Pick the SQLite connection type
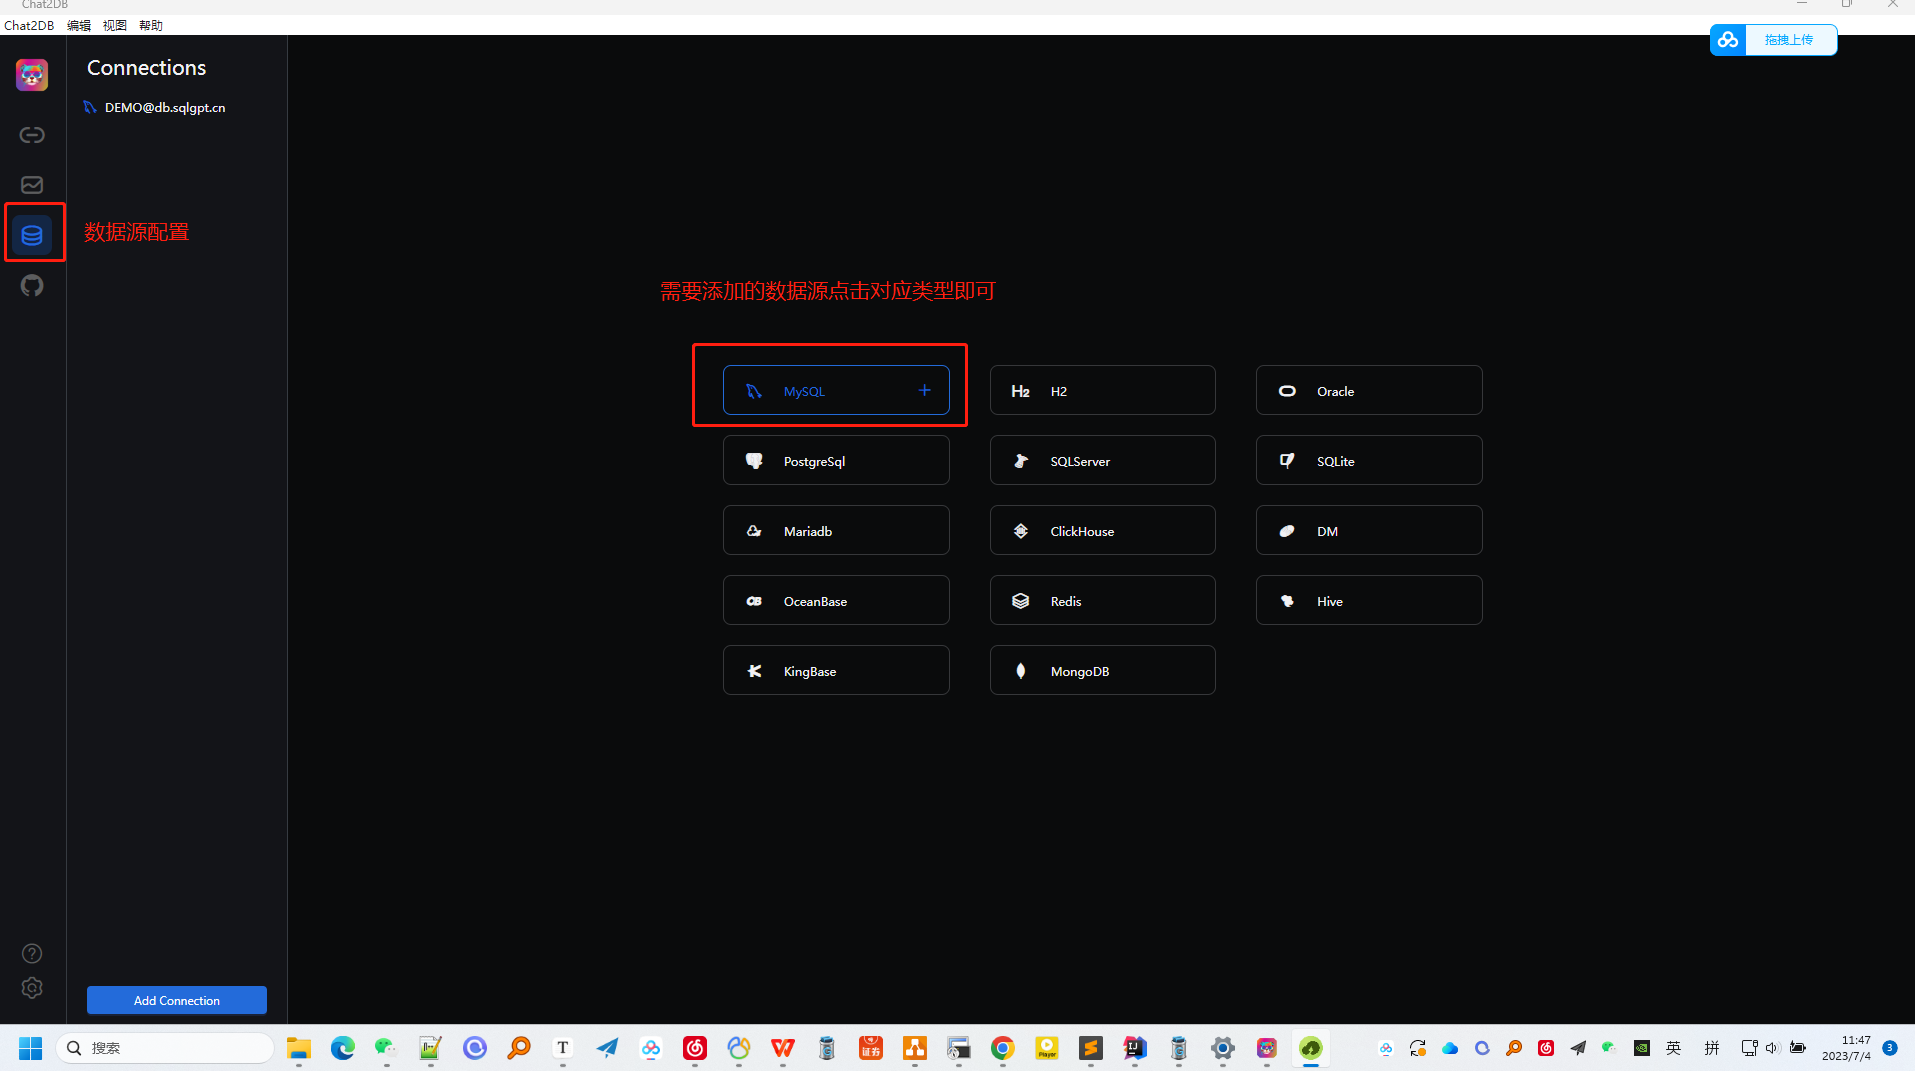 click(1369, 460)
